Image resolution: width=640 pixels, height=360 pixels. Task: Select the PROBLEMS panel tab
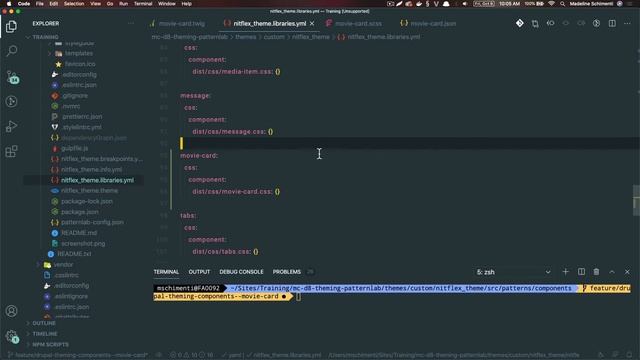click(x=287, y=272)
